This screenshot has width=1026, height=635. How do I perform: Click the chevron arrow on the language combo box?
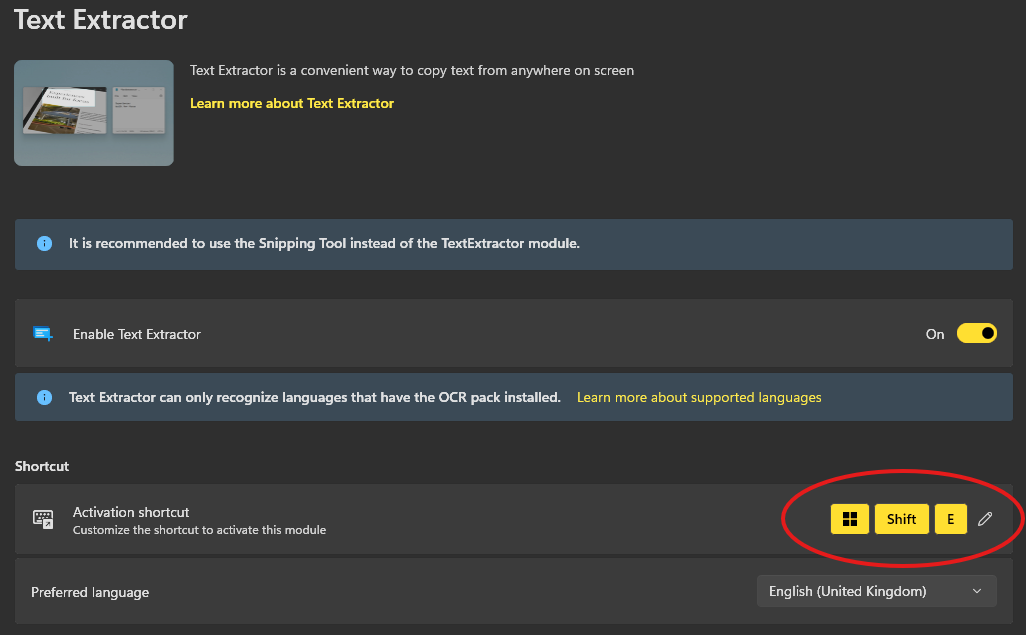tap(977, 591)
